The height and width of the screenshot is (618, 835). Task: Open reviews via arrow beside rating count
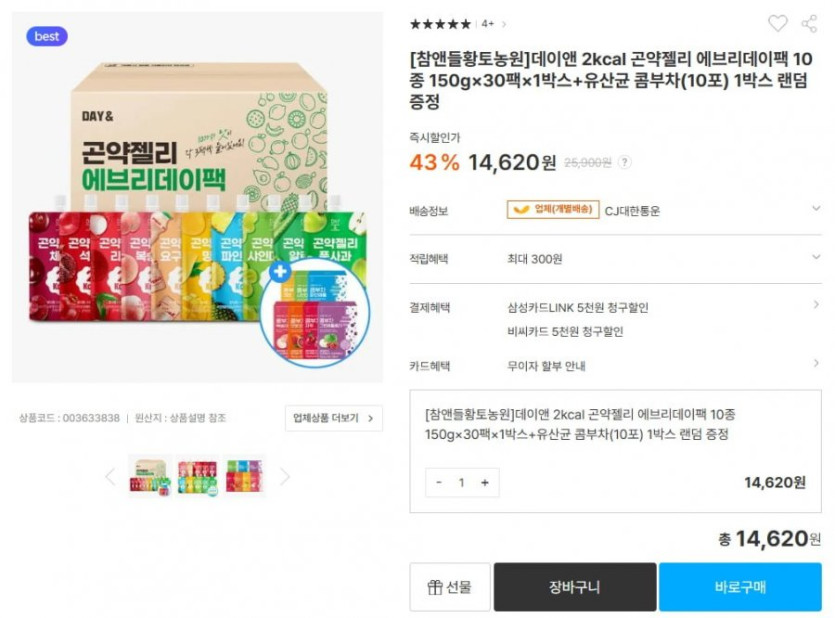tap(504, 24)
